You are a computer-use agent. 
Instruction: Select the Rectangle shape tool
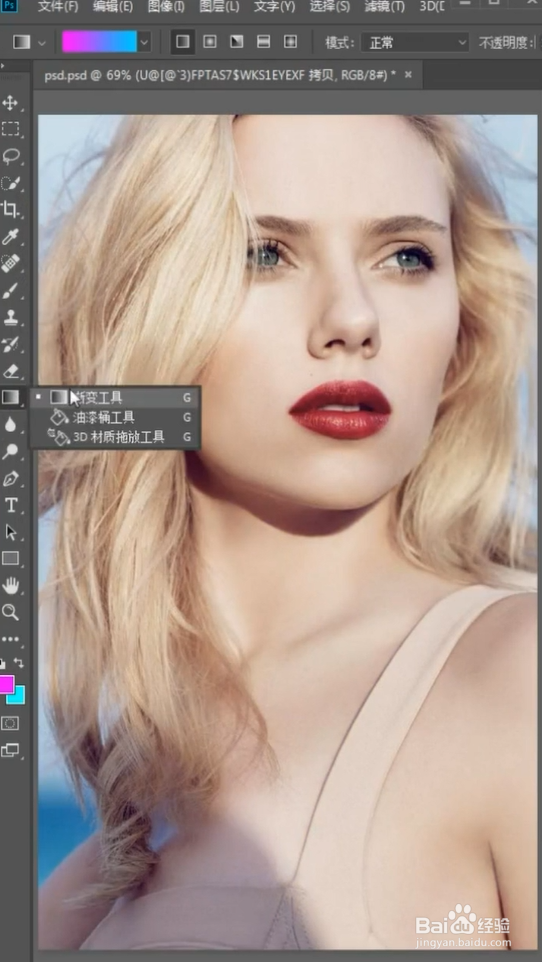10,558
